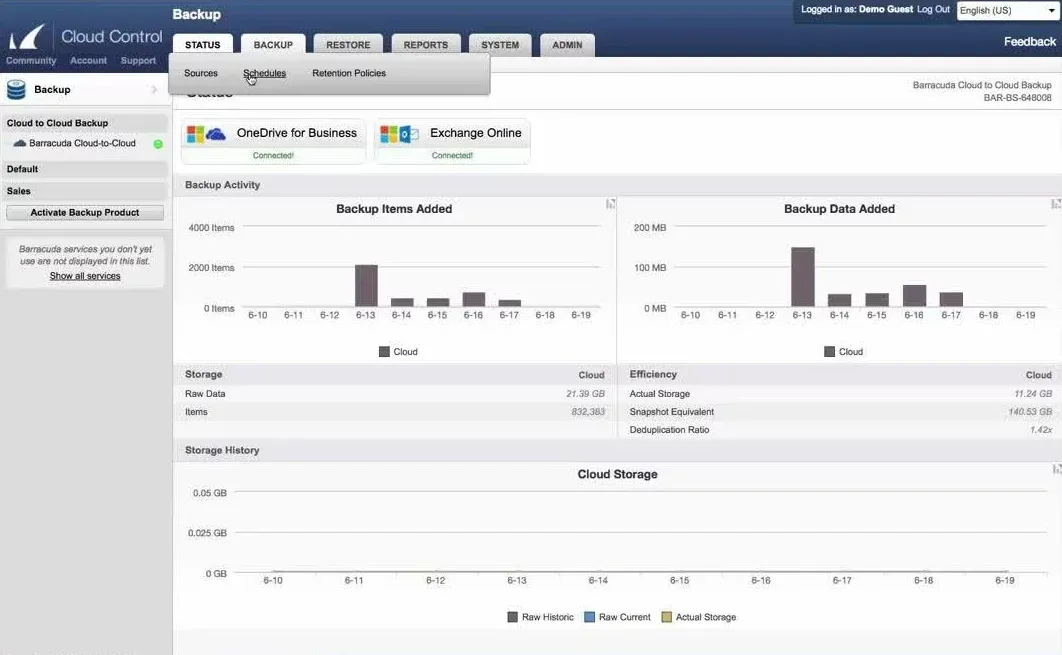Click the Exchange Online icon
This screenshot has height=655, width=1062.
(400, 133)
